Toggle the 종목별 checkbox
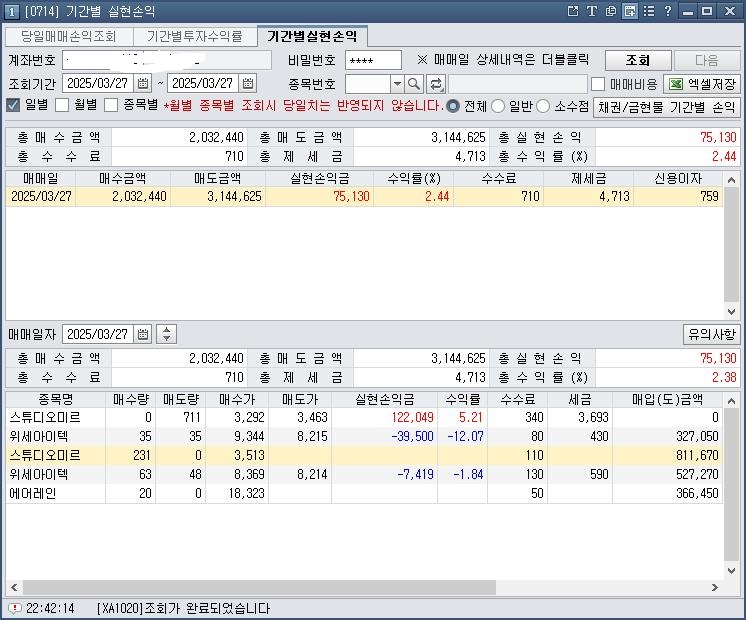This screenshot has width=746, height=620. 111,105
